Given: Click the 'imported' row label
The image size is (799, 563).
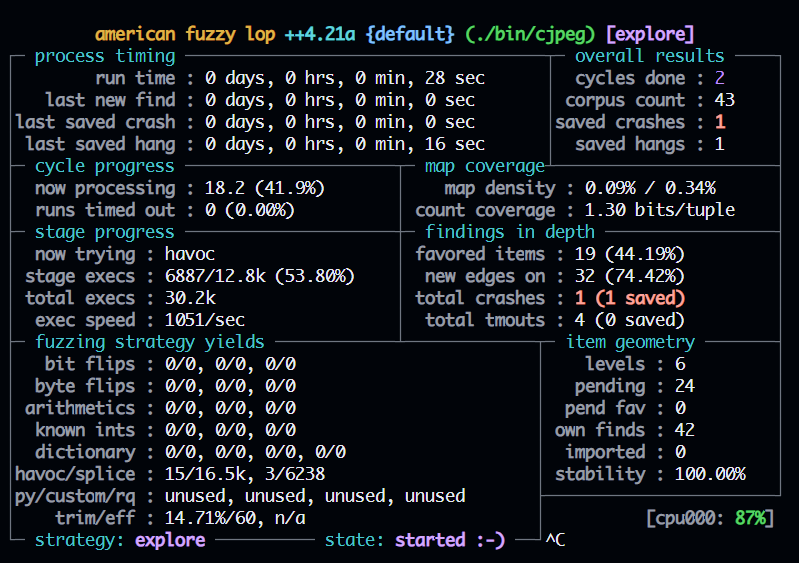Looking at the screenshot, I should [605, 451].
